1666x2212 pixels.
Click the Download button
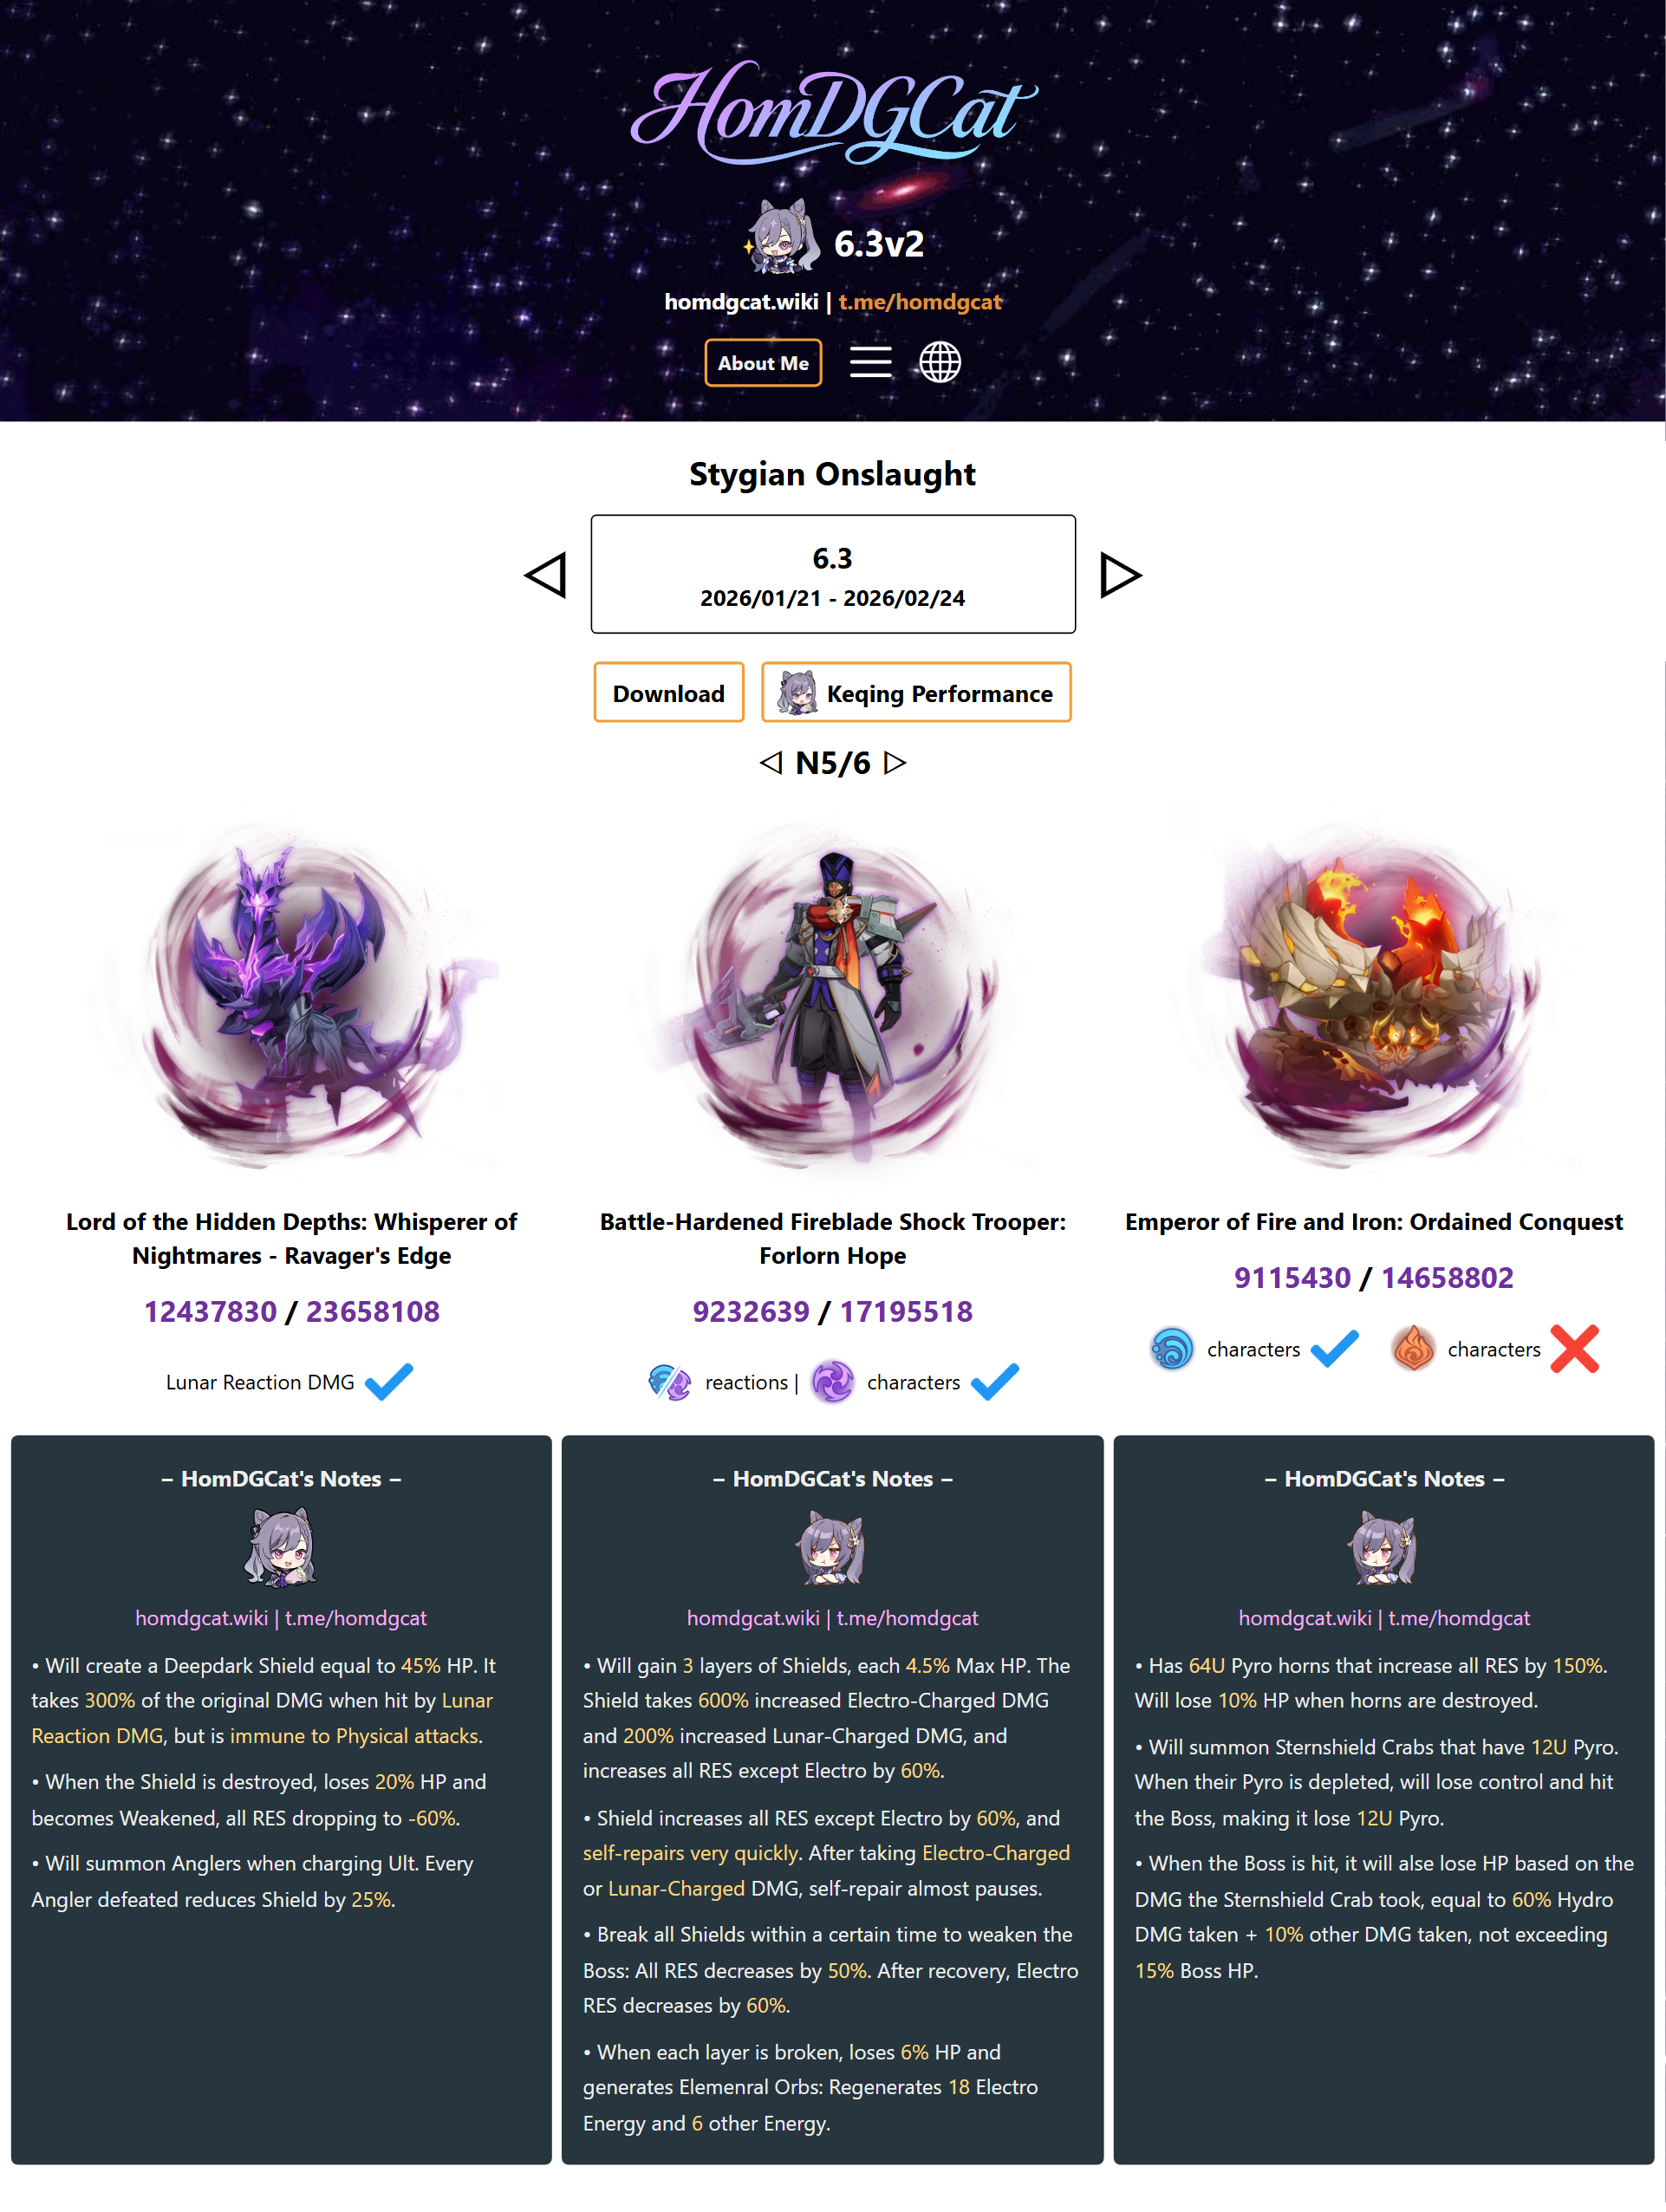click(x=669, y=692)
